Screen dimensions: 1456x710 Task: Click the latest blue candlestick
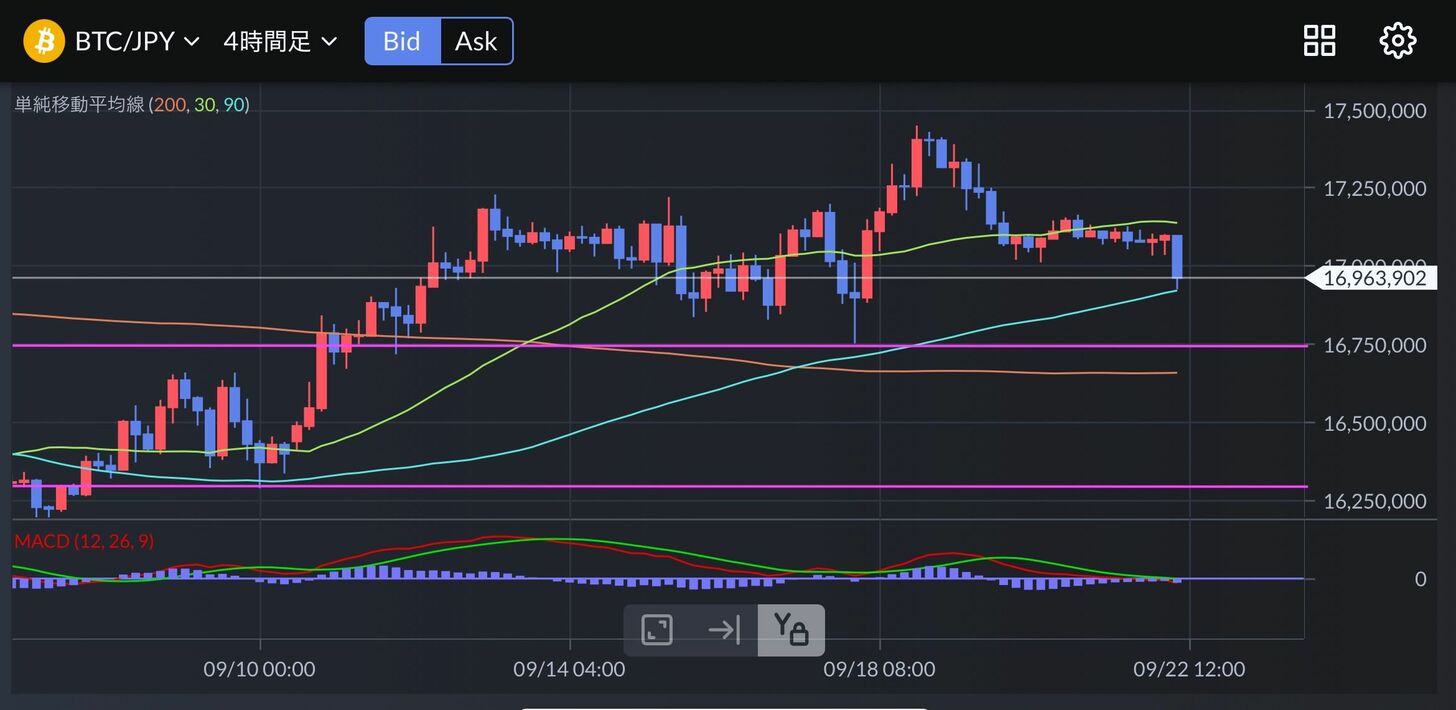[x=1177, y=257]
